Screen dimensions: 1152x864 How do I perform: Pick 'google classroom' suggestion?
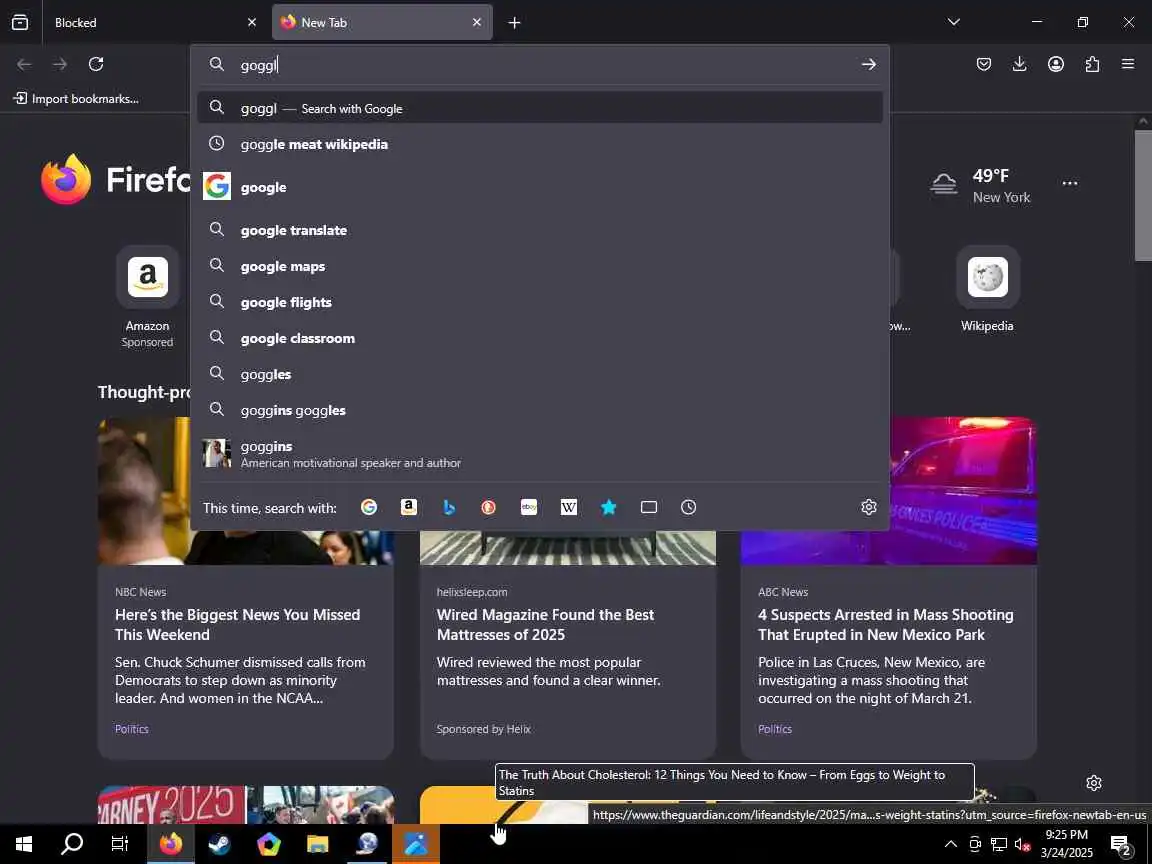[540, 338]
